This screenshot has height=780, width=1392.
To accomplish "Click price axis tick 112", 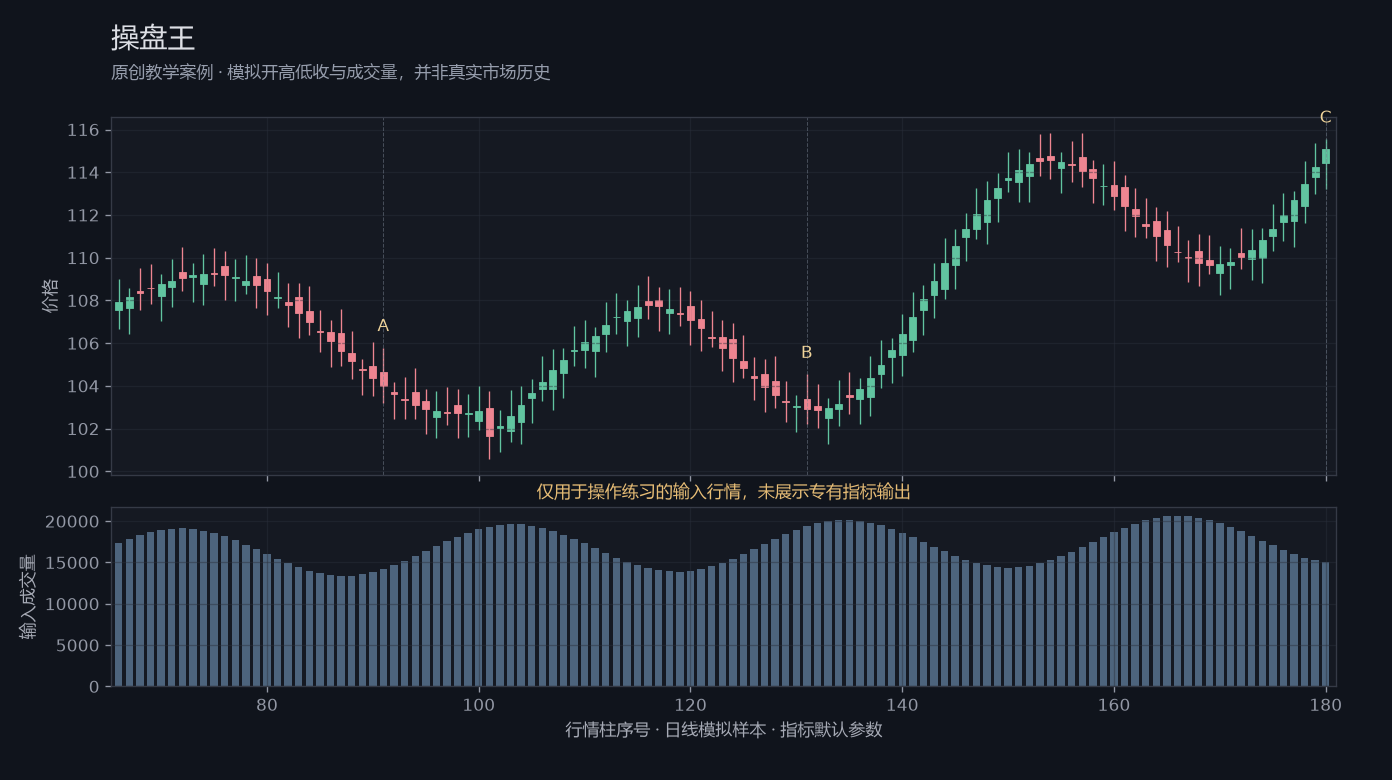I will click(83, 216).
